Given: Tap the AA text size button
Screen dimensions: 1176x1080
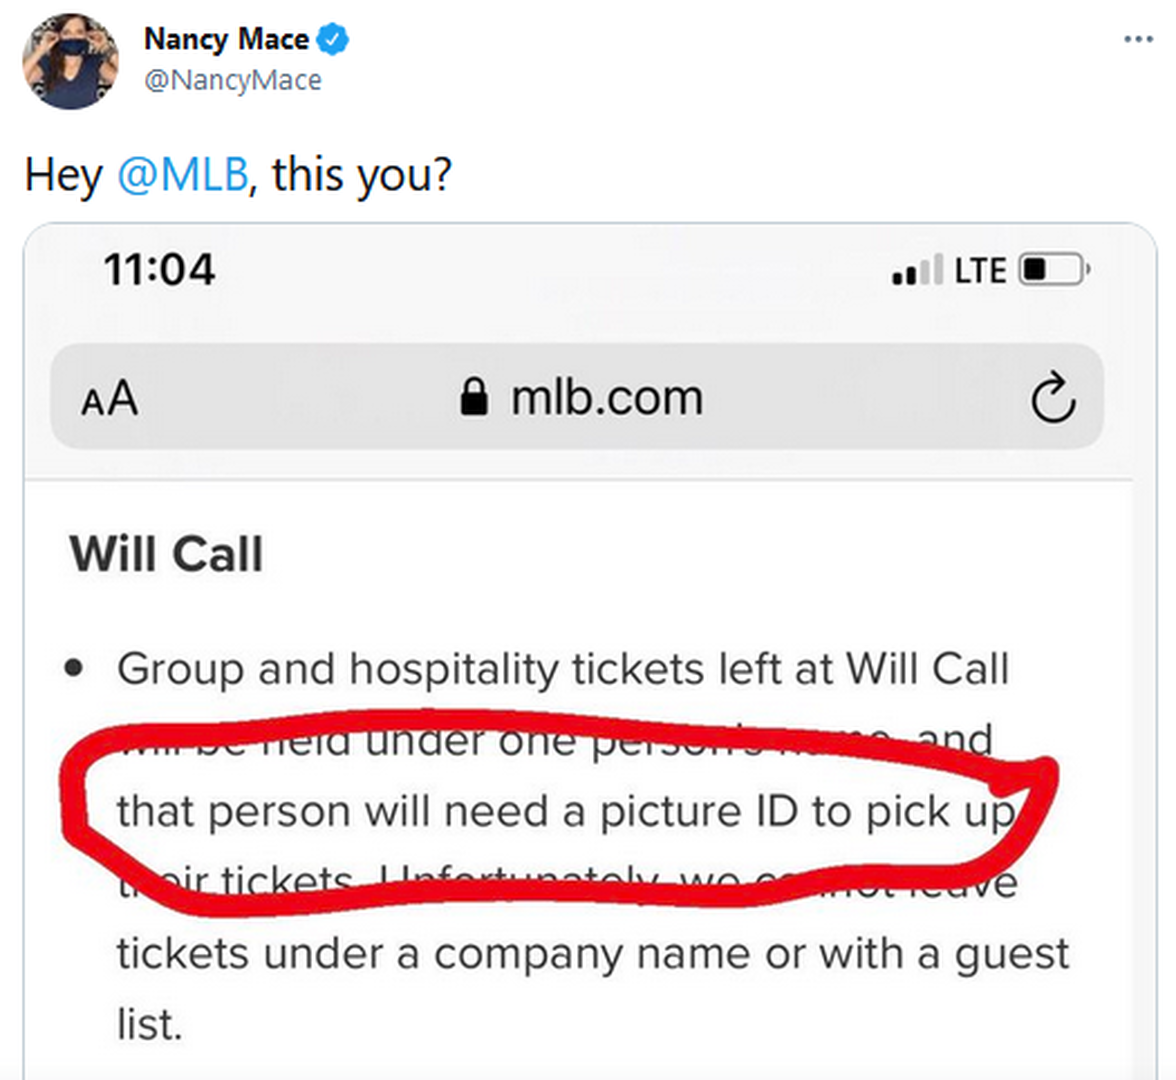Looking at the screenshot, I should click(x=109, y=399).
